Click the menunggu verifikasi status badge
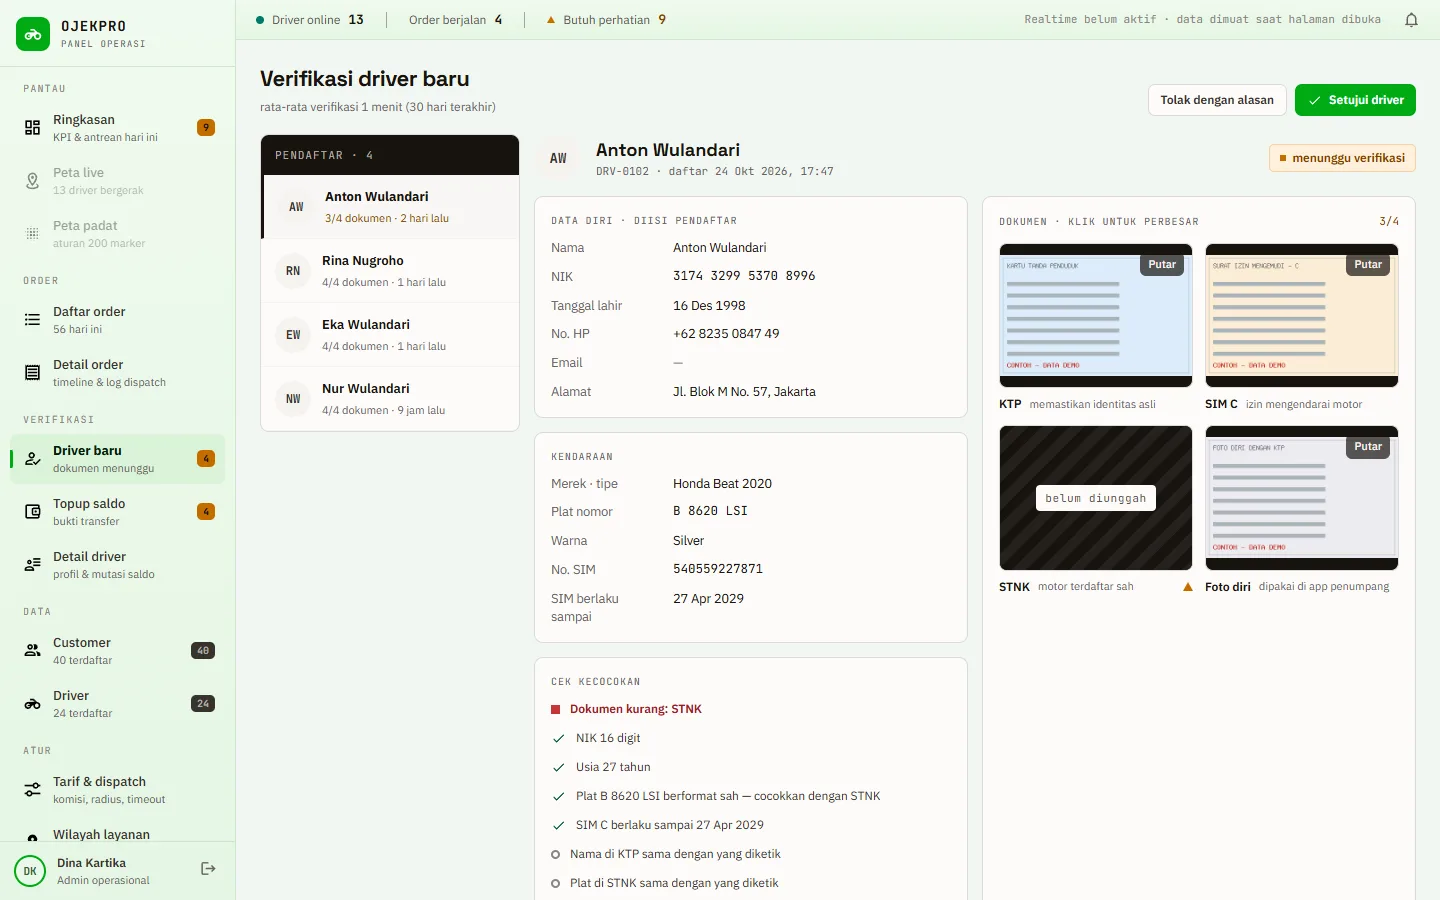Screen dimensions: 1440x900 [1342, 158]
